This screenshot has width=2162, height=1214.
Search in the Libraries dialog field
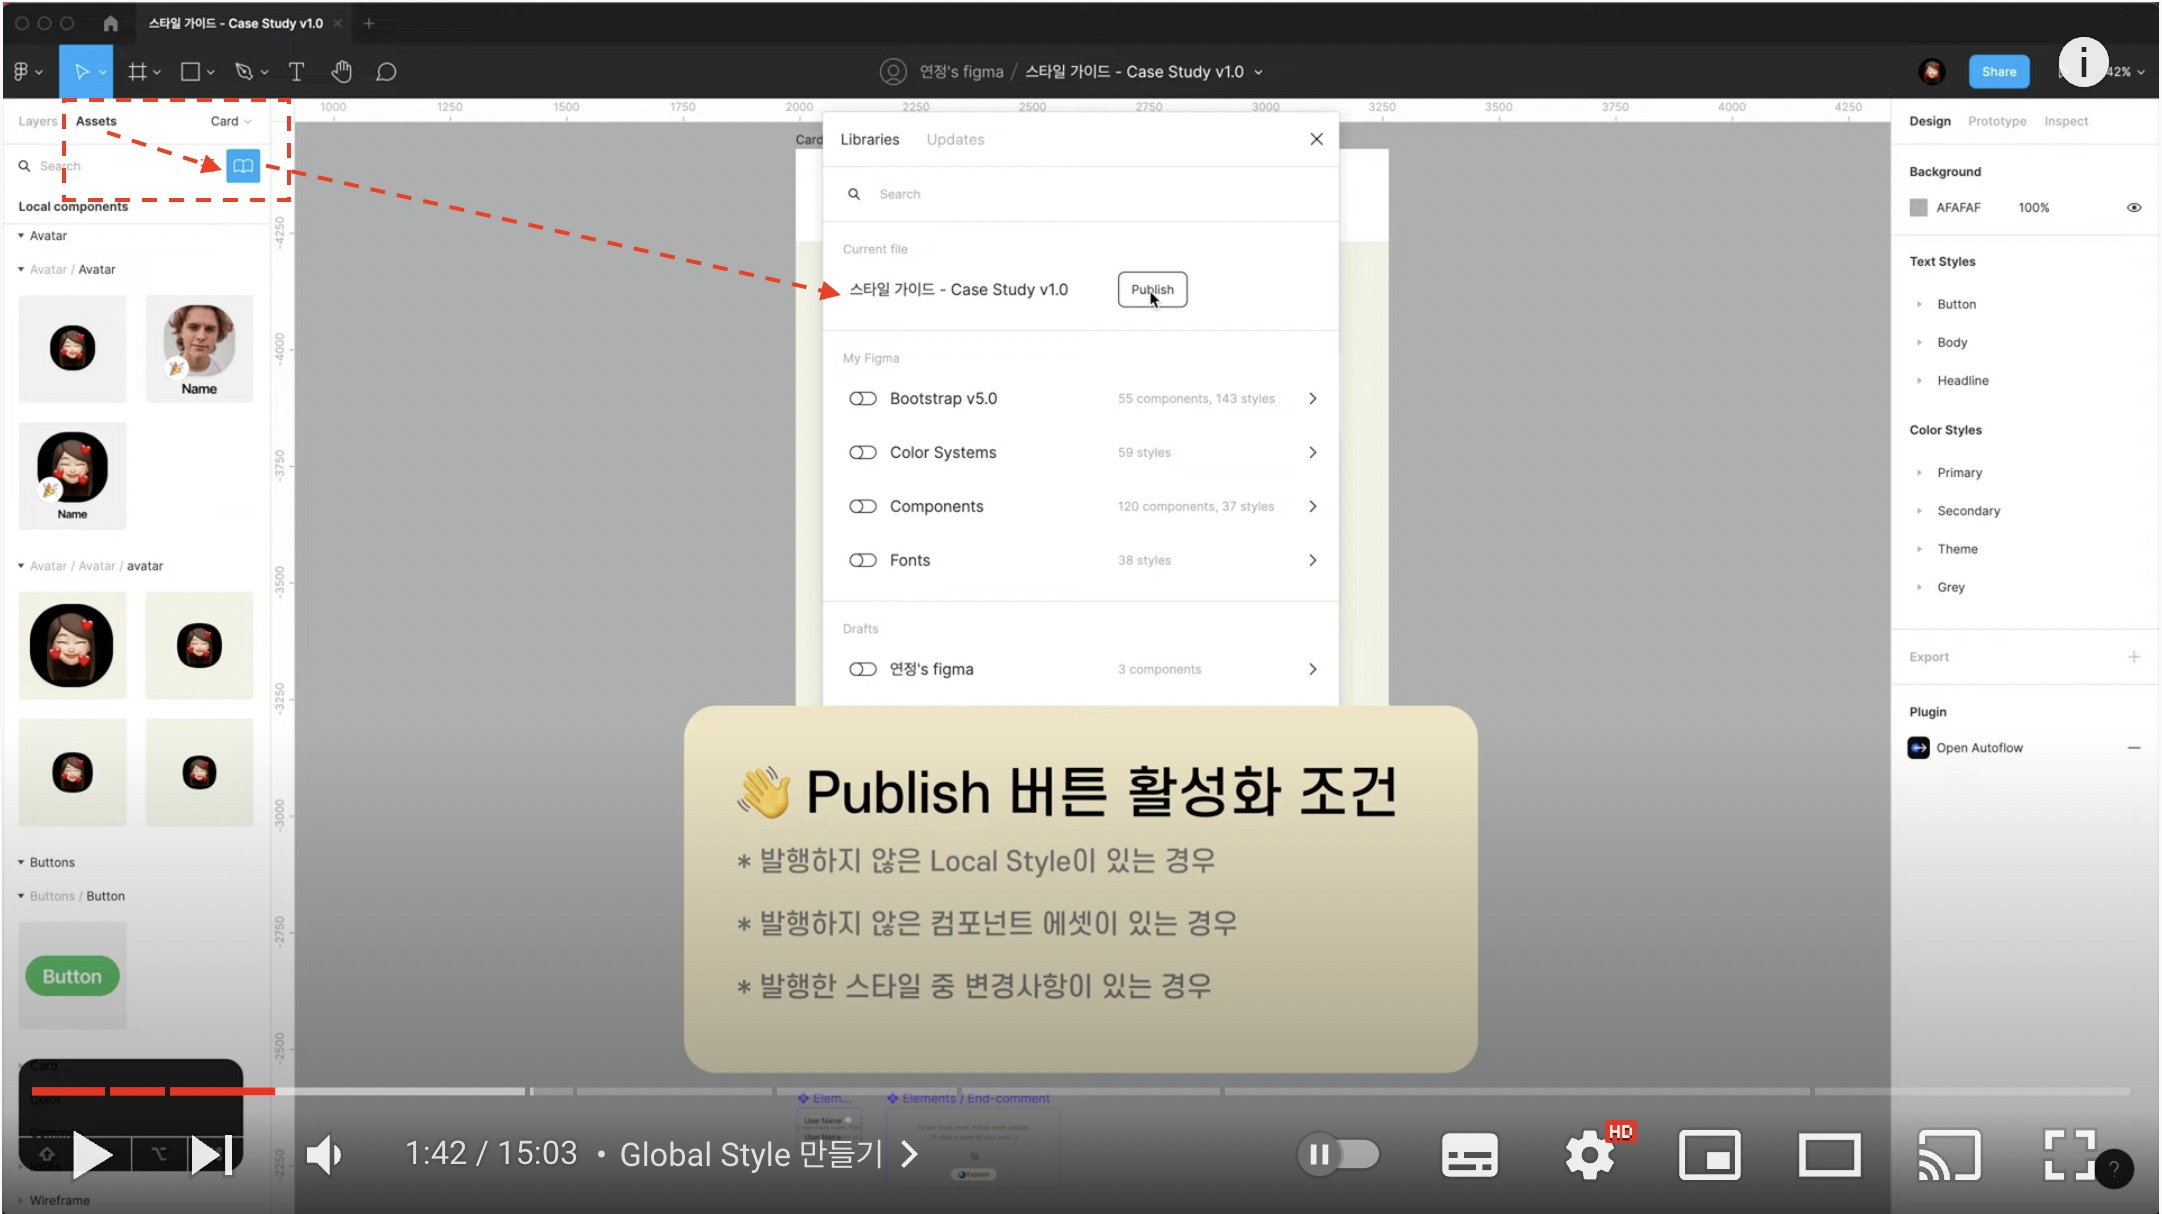[x=1080, y=194]
